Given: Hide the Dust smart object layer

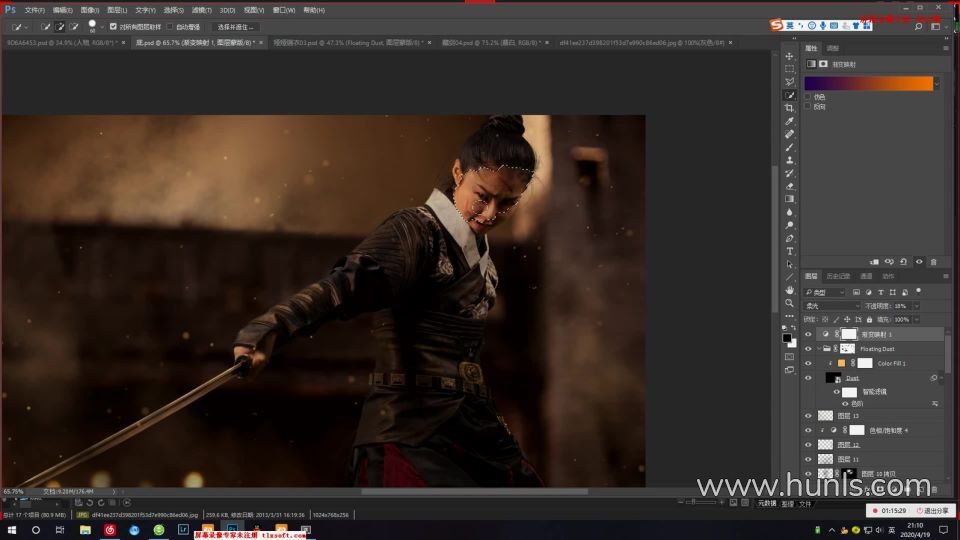Looking at the screenshot, I should coord(808,378).
